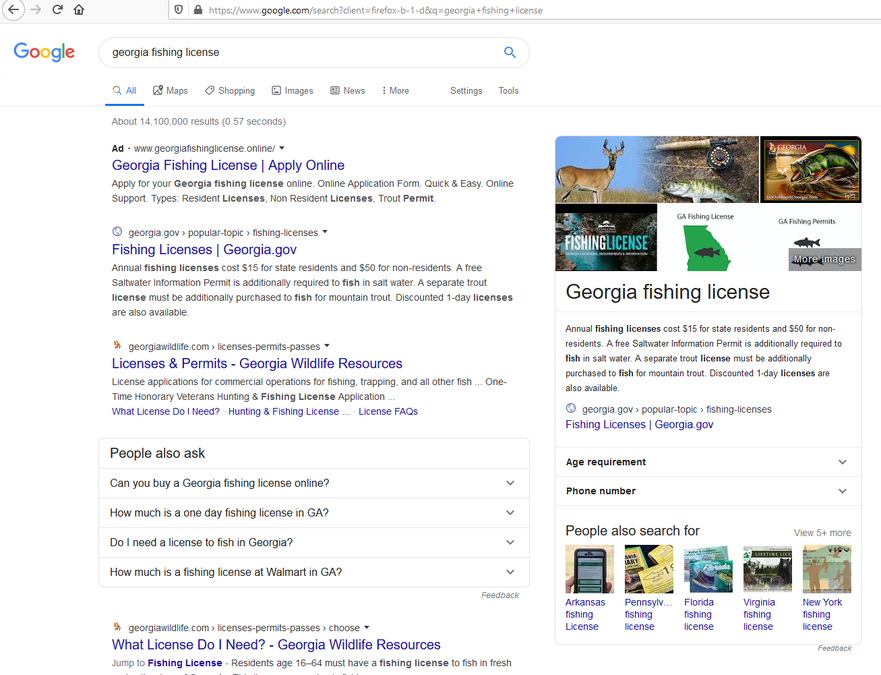Click inside the Google search input field

click(300, 52)
